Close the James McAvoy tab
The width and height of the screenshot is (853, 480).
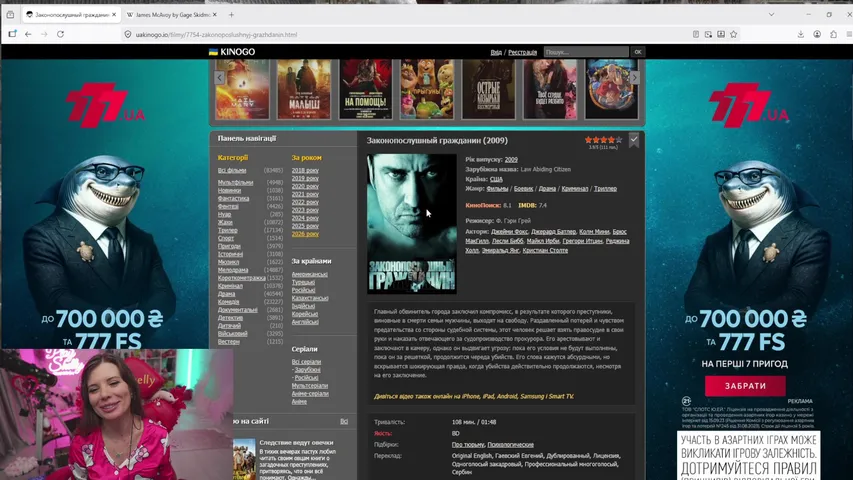214,15
